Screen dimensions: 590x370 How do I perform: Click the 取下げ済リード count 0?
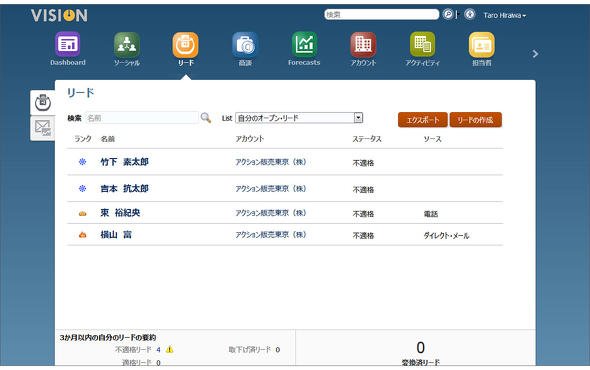(277, 350)
